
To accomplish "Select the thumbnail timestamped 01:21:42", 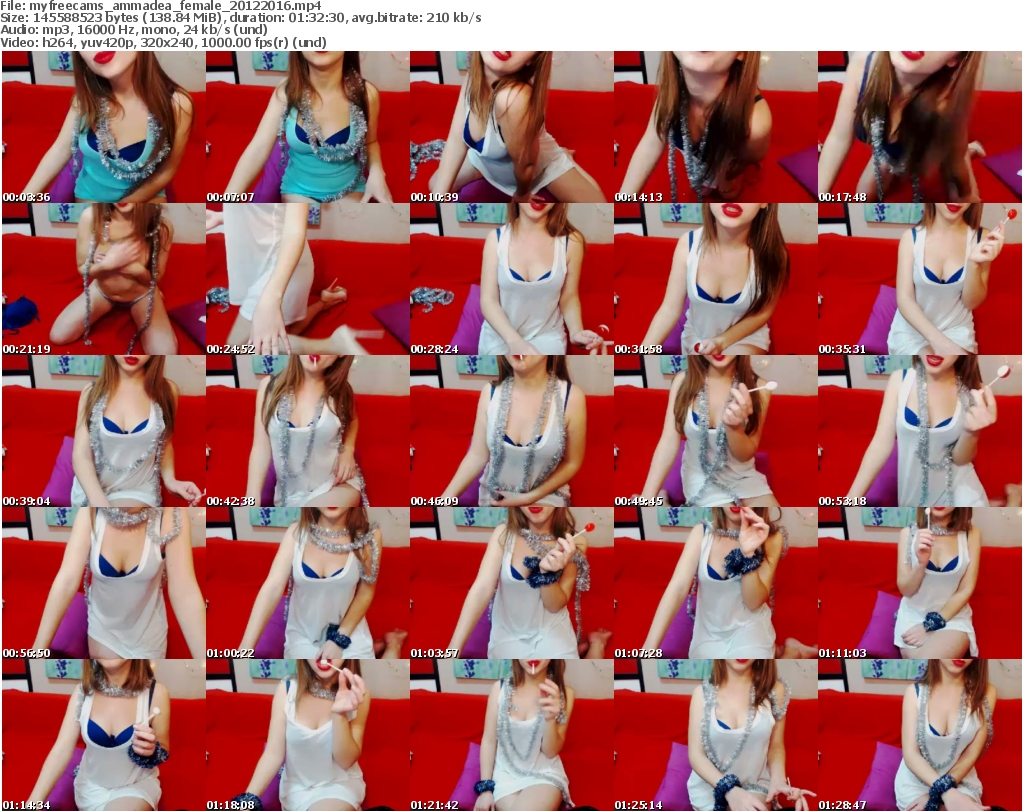I will point(511,735).
